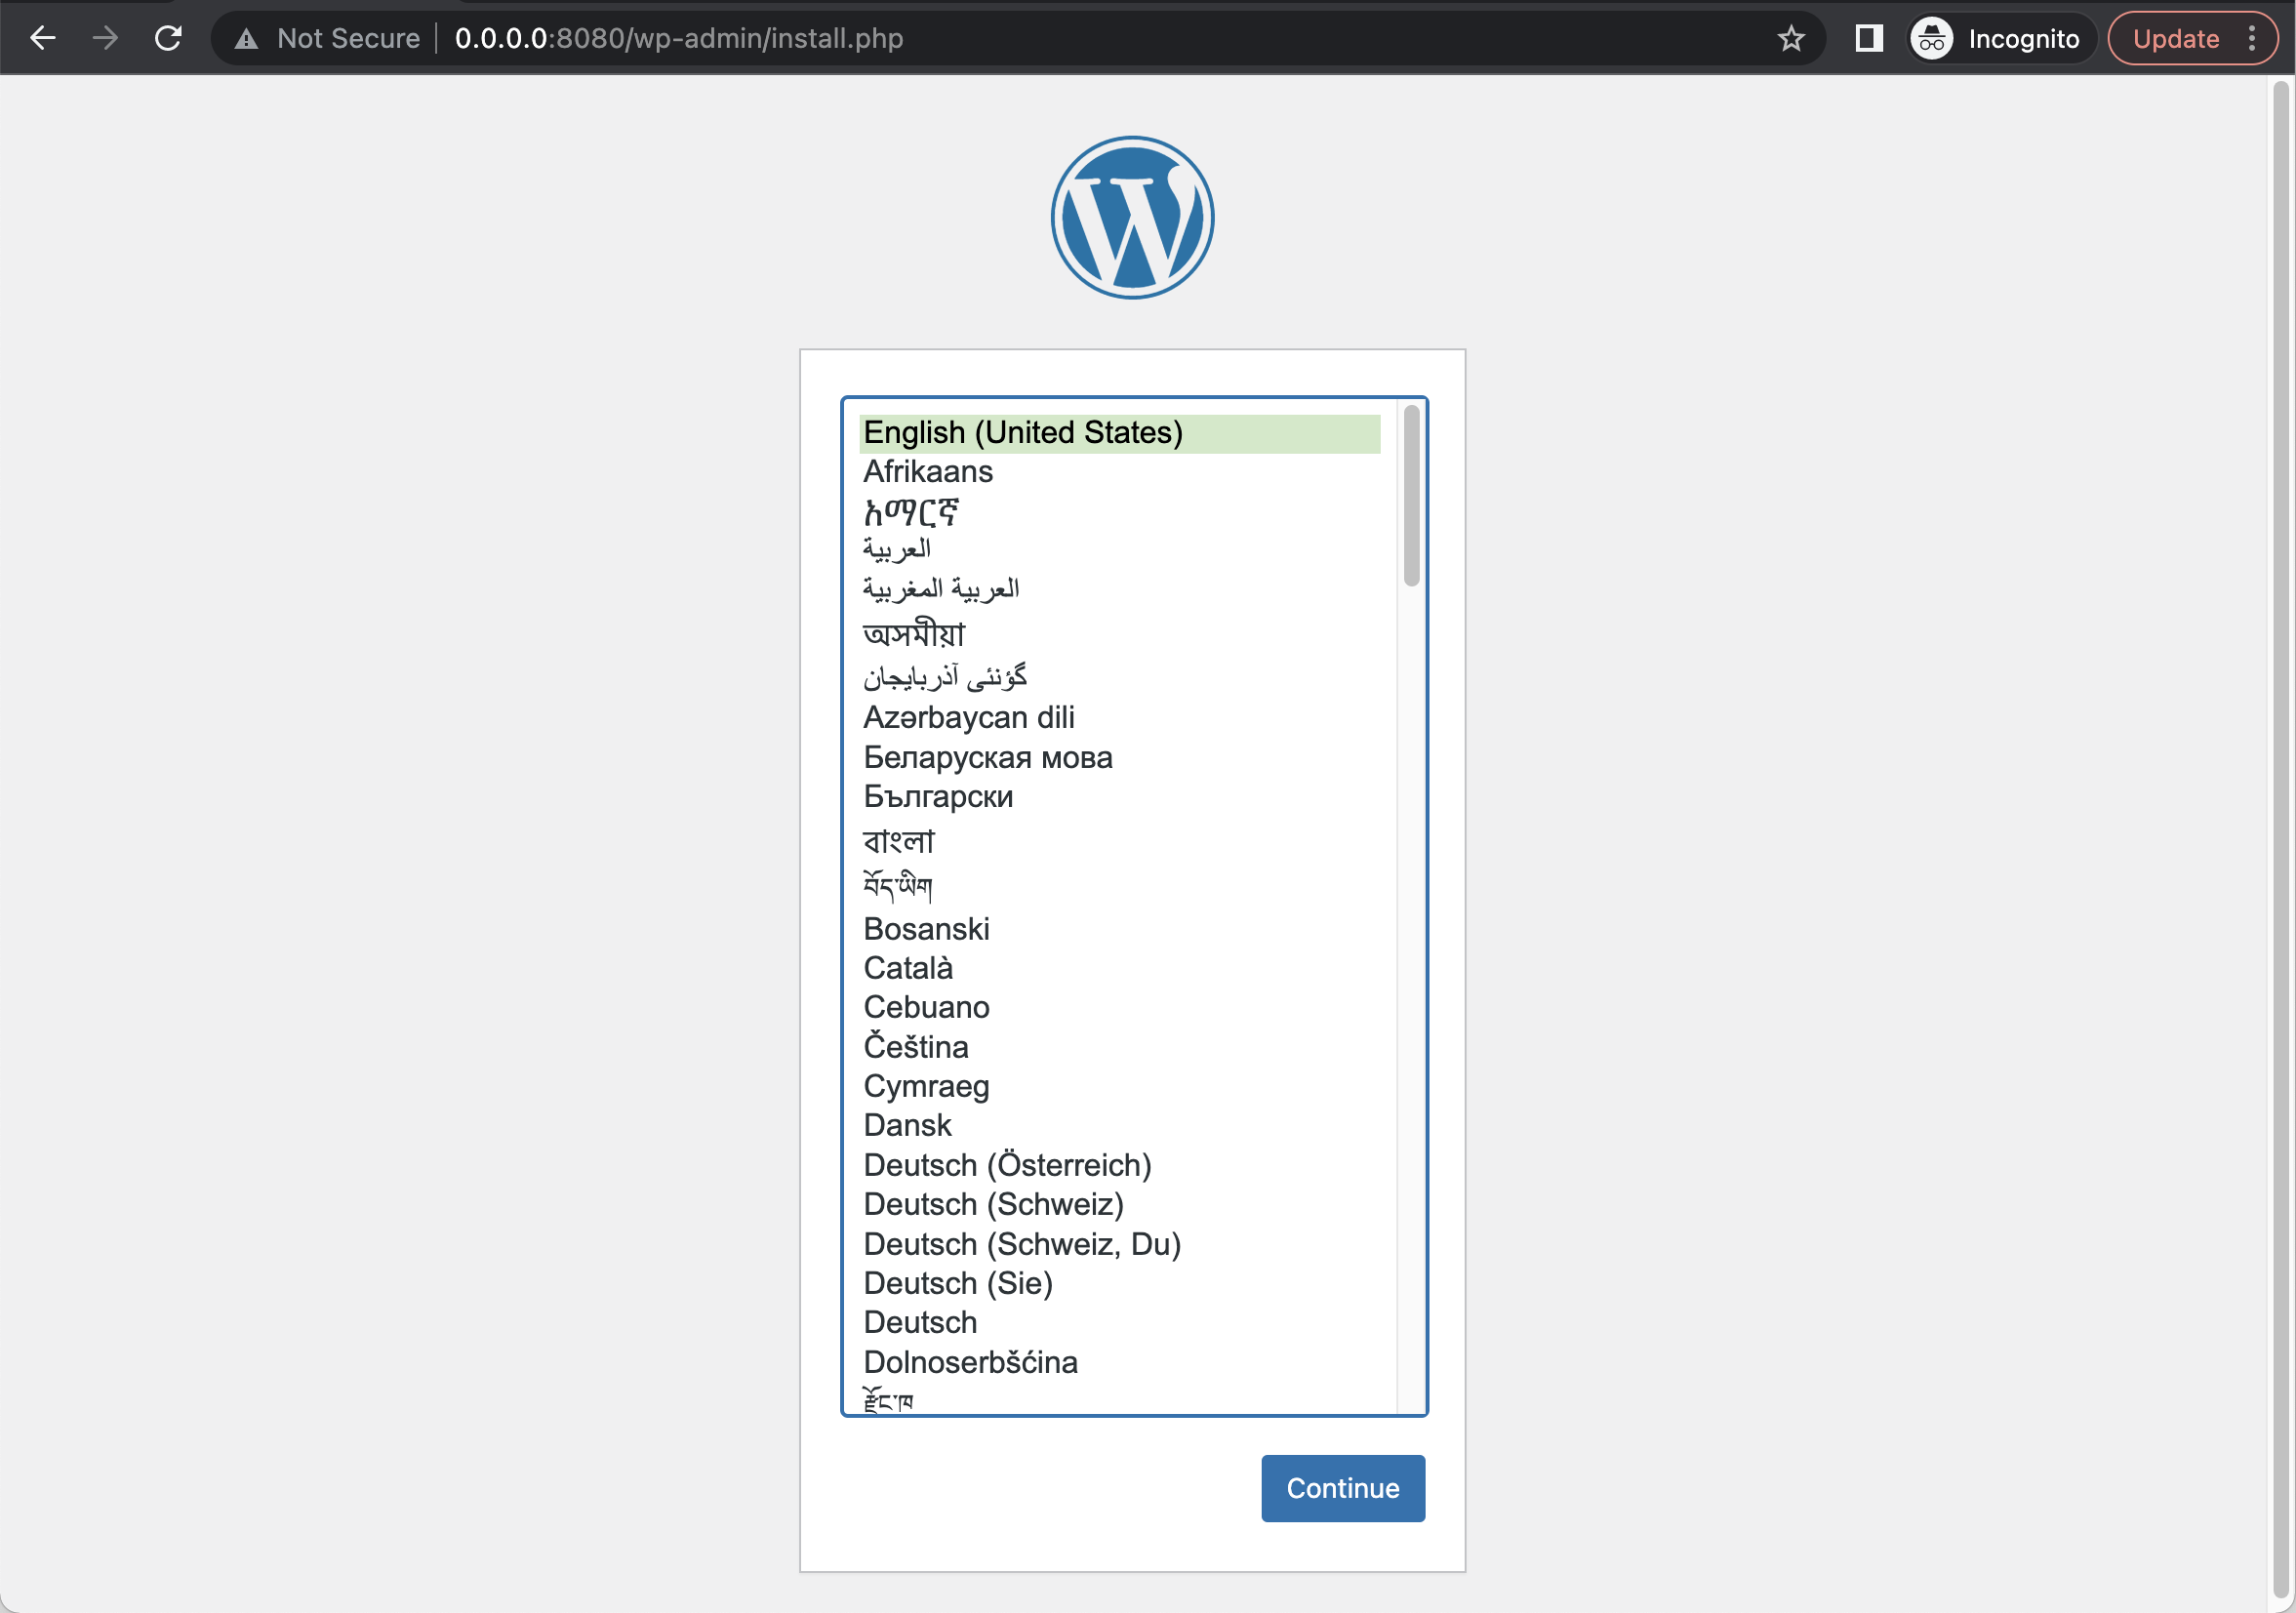Click the Update browser button

pos(2174,38)
